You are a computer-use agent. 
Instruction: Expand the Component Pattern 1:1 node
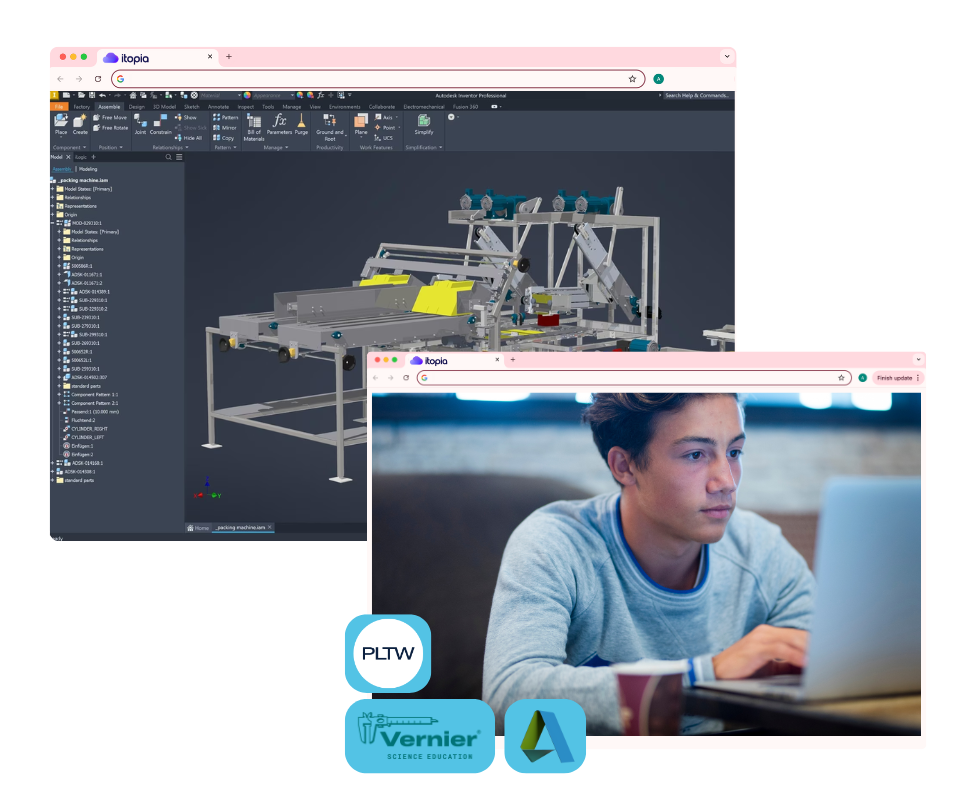(60, 395)
